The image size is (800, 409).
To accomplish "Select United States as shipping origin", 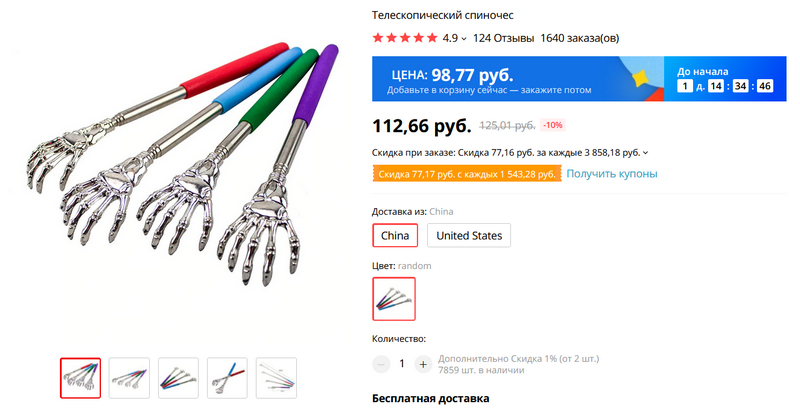I will click(x=469, y=235).
